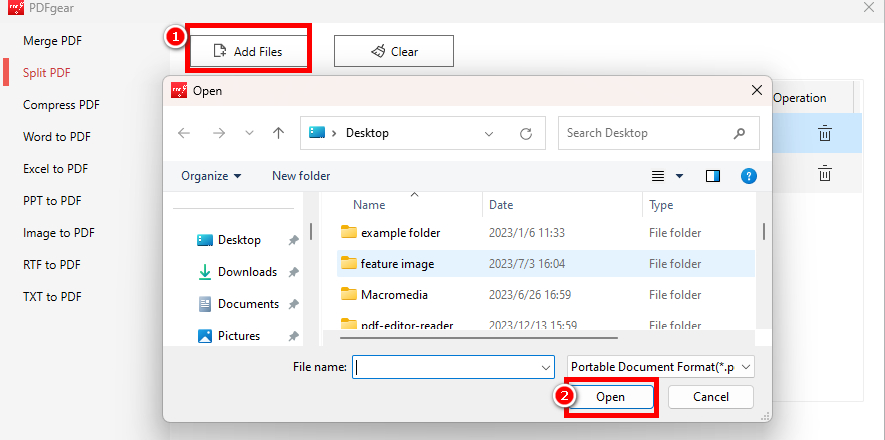
Task: Expand recent locations chevron
Action: click(x=249, y=134)
